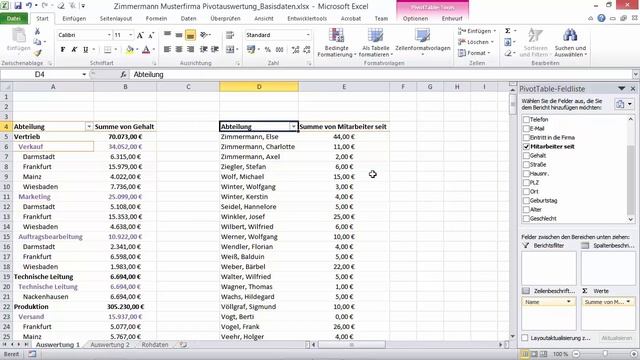Click the thousands separator 000 icon
This screenshot has height=360, width=640.
[x=280, y=49]
